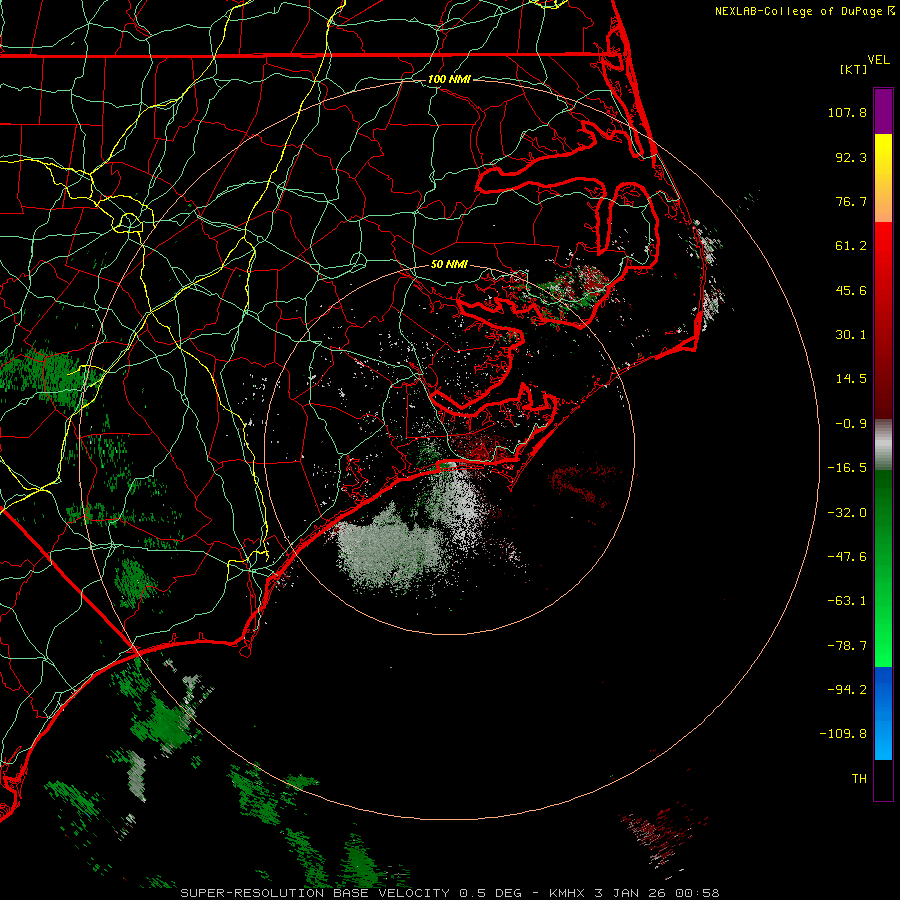Click the 50 NMI range ring label
This screenshot has height=900, width=900.
[449, 265]
